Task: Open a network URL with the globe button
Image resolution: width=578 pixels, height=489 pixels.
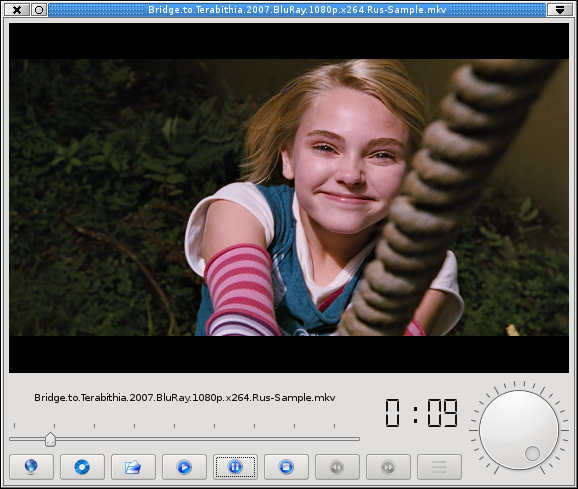Action: [x=31, y=467]
